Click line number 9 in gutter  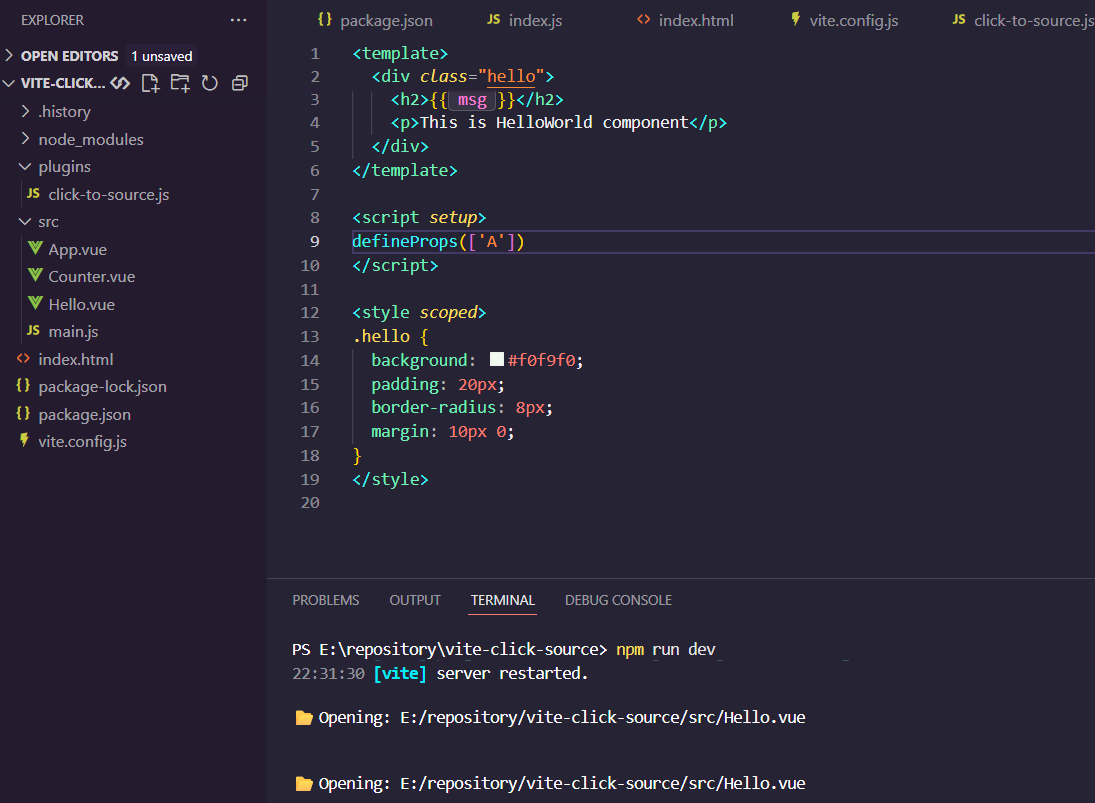click(314, 242)
